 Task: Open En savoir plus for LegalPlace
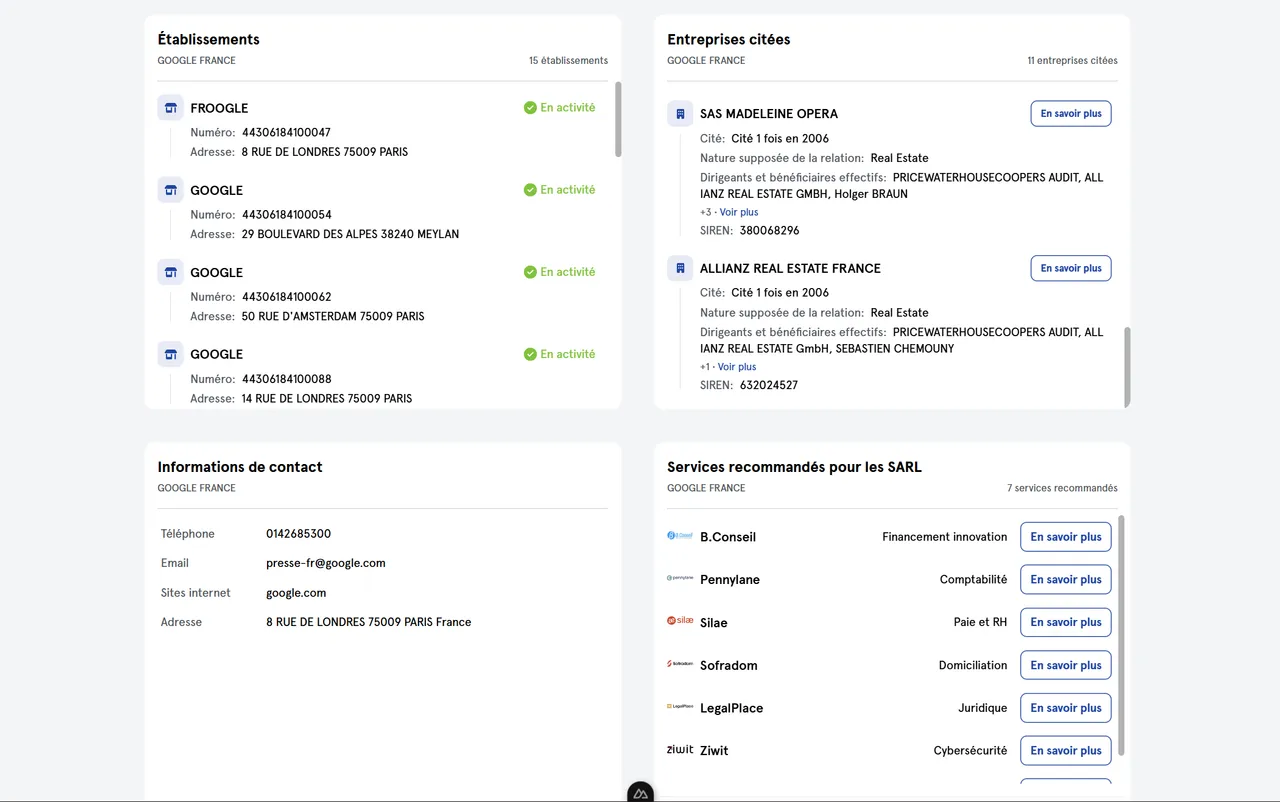(1066, 708)
